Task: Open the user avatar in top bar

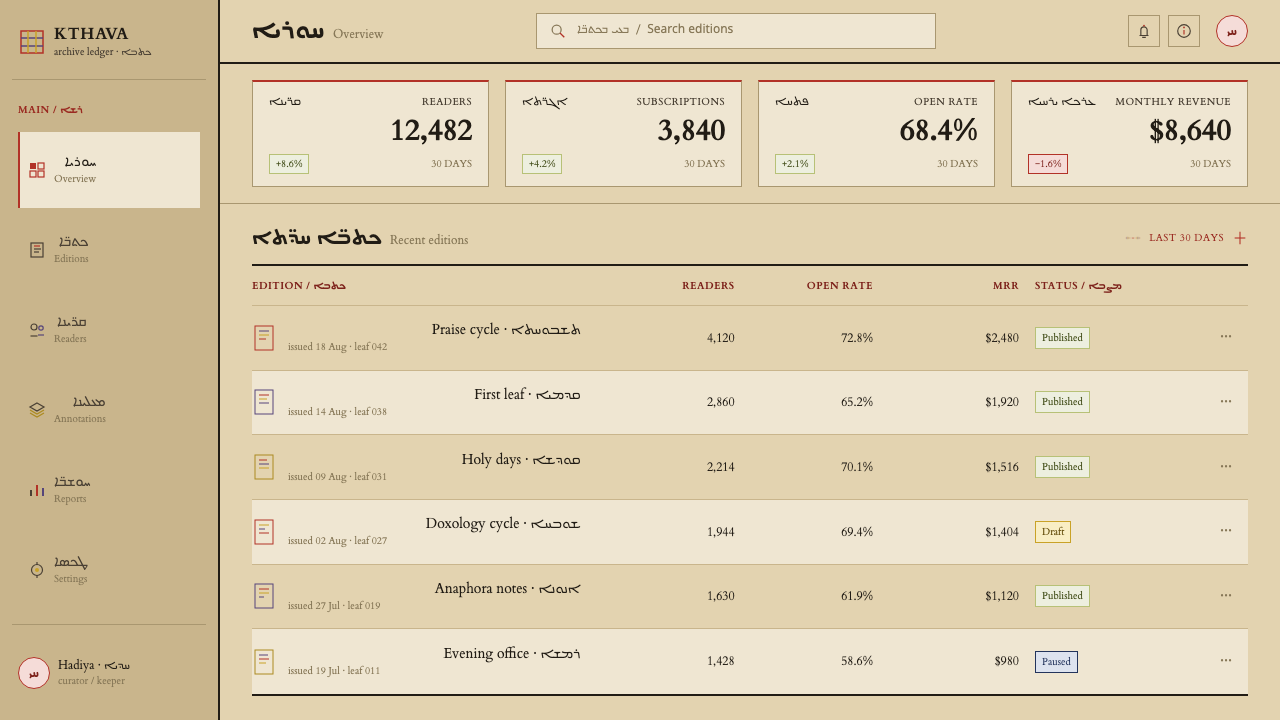Action: click(x=1232, y=31)
